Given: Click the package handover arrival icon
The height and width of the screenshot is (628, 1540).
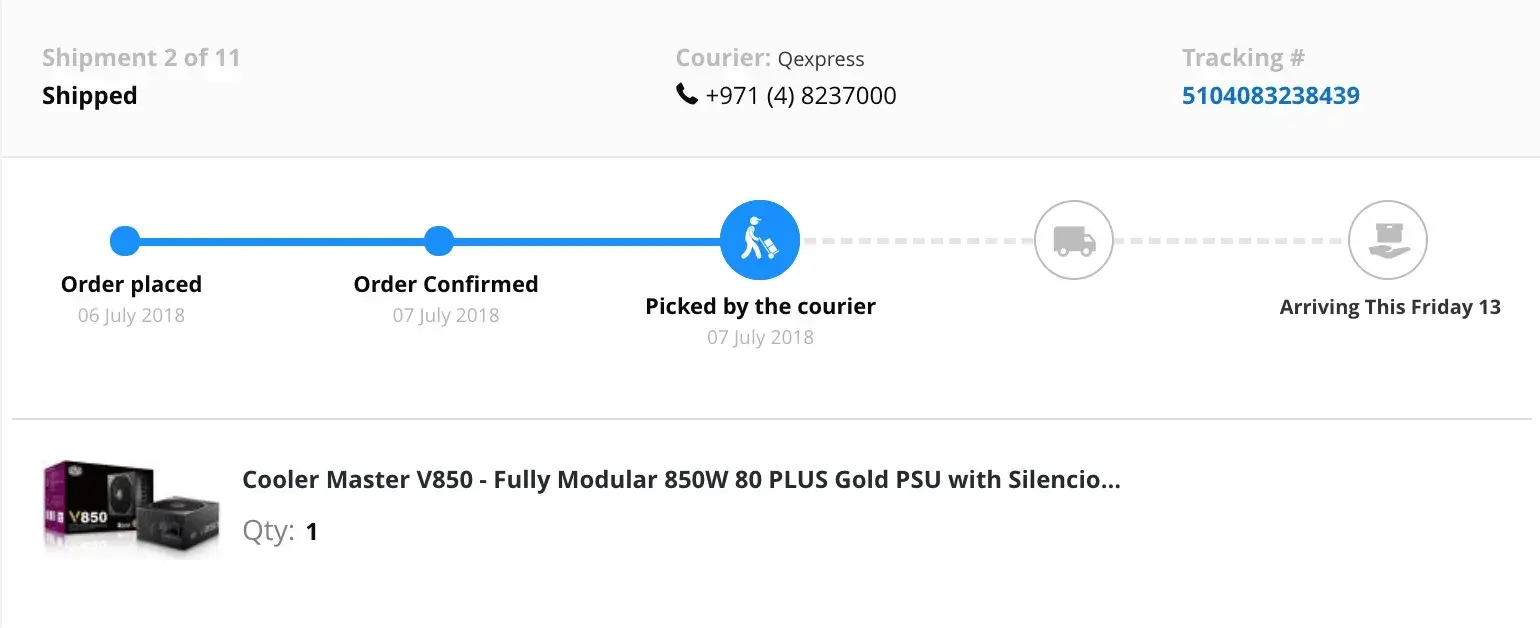Looking at the screenshot, I should 1387,241.
